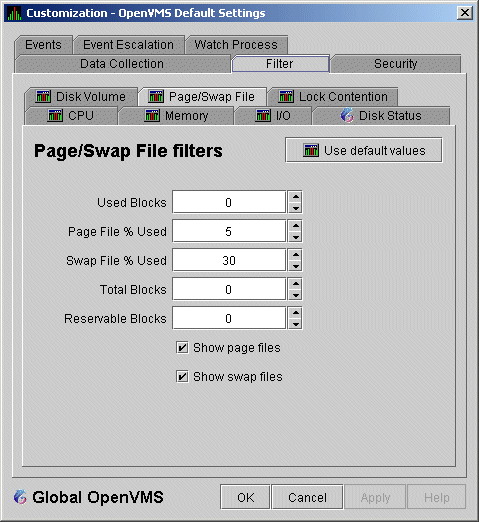479x522 pixels.
Task: Click the Lock Contention tab icon
Action: tap(286, 97)
